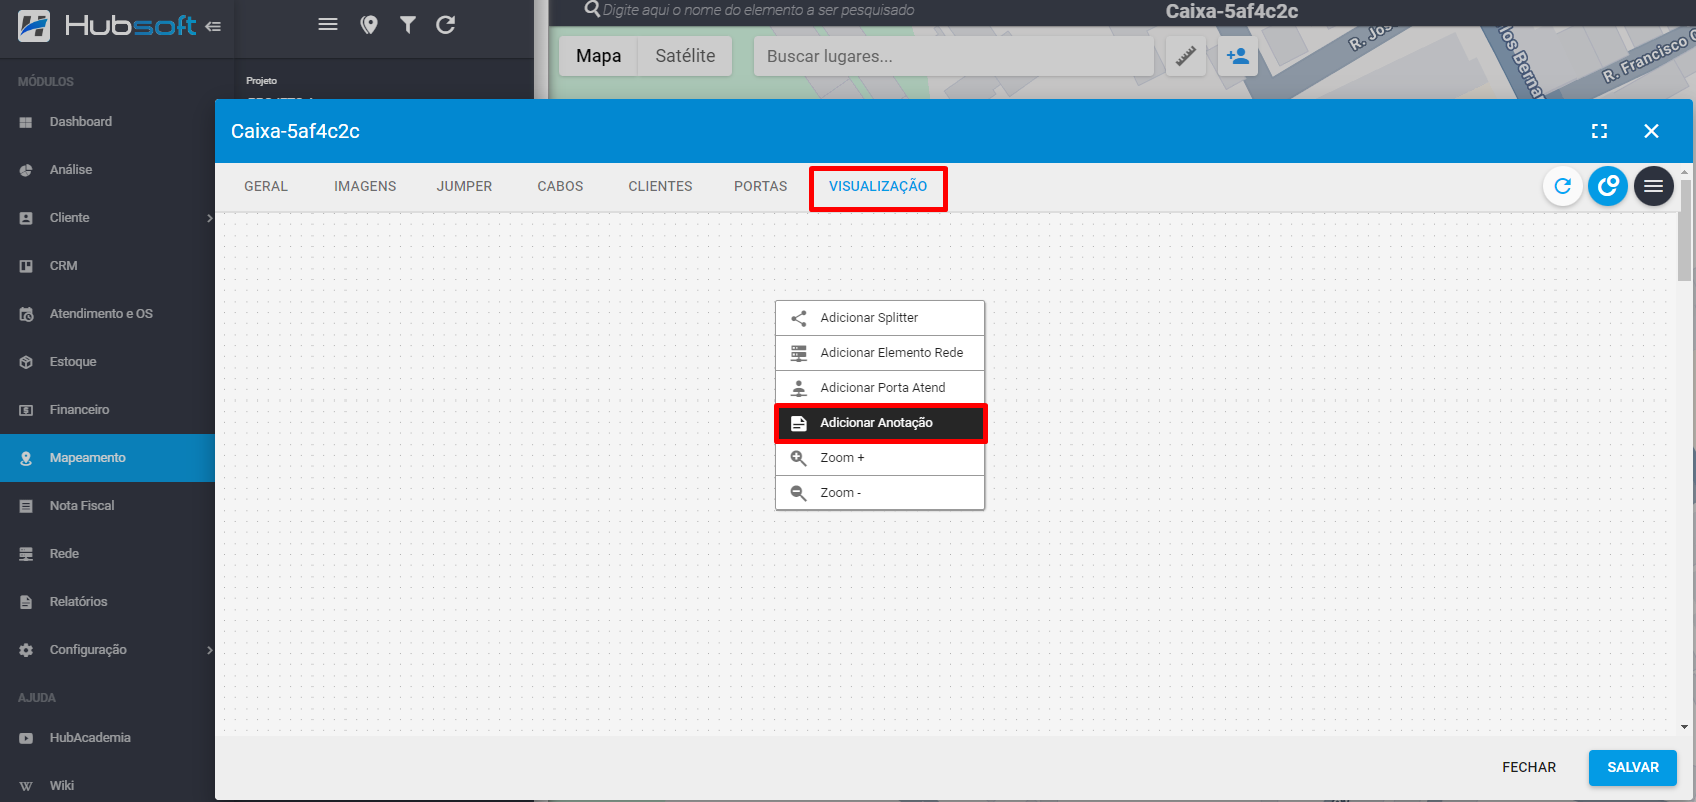This screenshot has height=802, width=1696.
Task: Open Estoque module
Action: [x=107, y=362]
